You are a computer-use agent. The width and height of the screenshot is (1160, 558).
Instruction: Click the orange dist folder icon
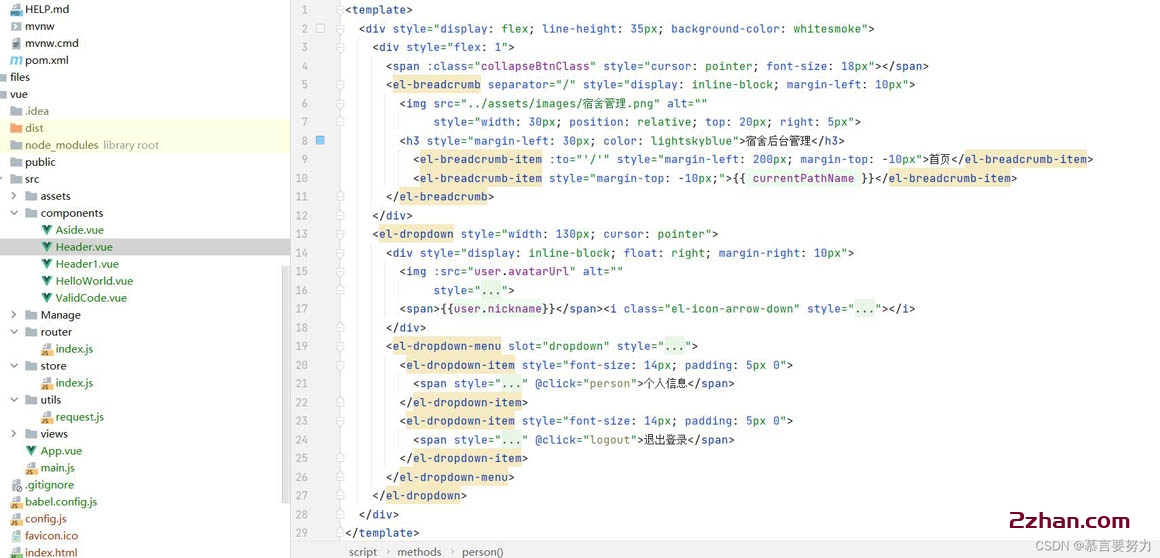click(x=15, y=128)
